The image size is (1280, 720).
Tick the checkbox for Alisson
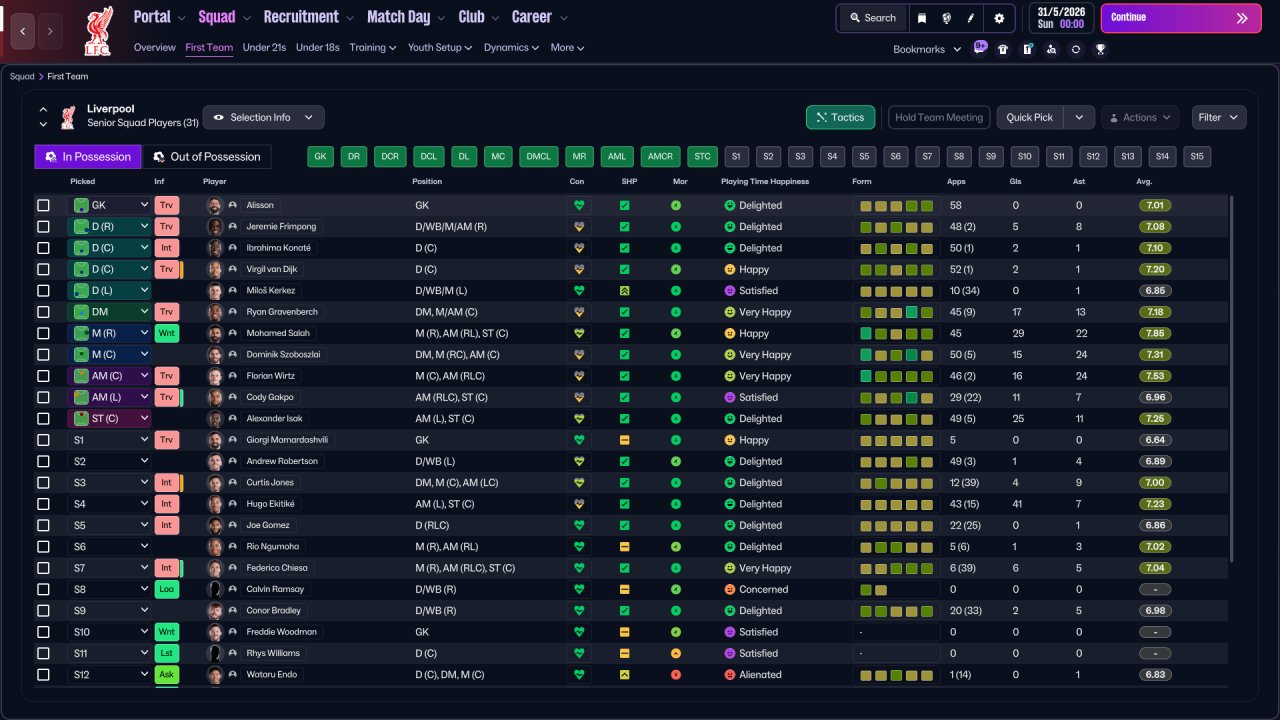click(x=43, y=205)
